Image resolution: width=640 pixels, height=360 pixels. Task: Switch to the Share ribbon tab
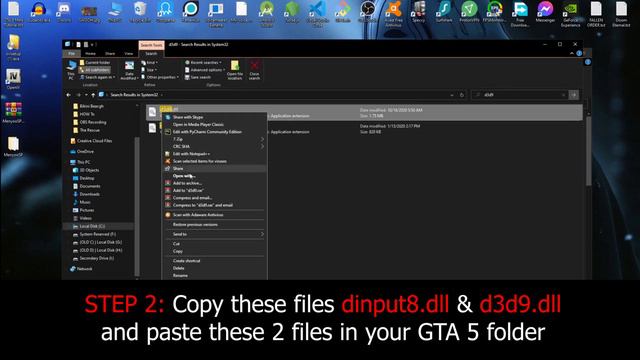[x=110, y=53]
